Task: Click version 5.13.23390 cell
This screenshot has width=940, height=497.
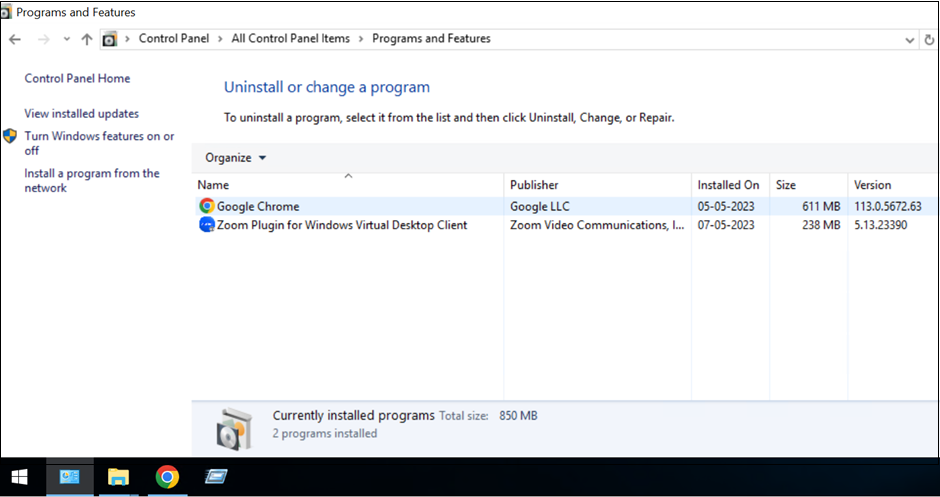Action: click(x=881, y=225)
